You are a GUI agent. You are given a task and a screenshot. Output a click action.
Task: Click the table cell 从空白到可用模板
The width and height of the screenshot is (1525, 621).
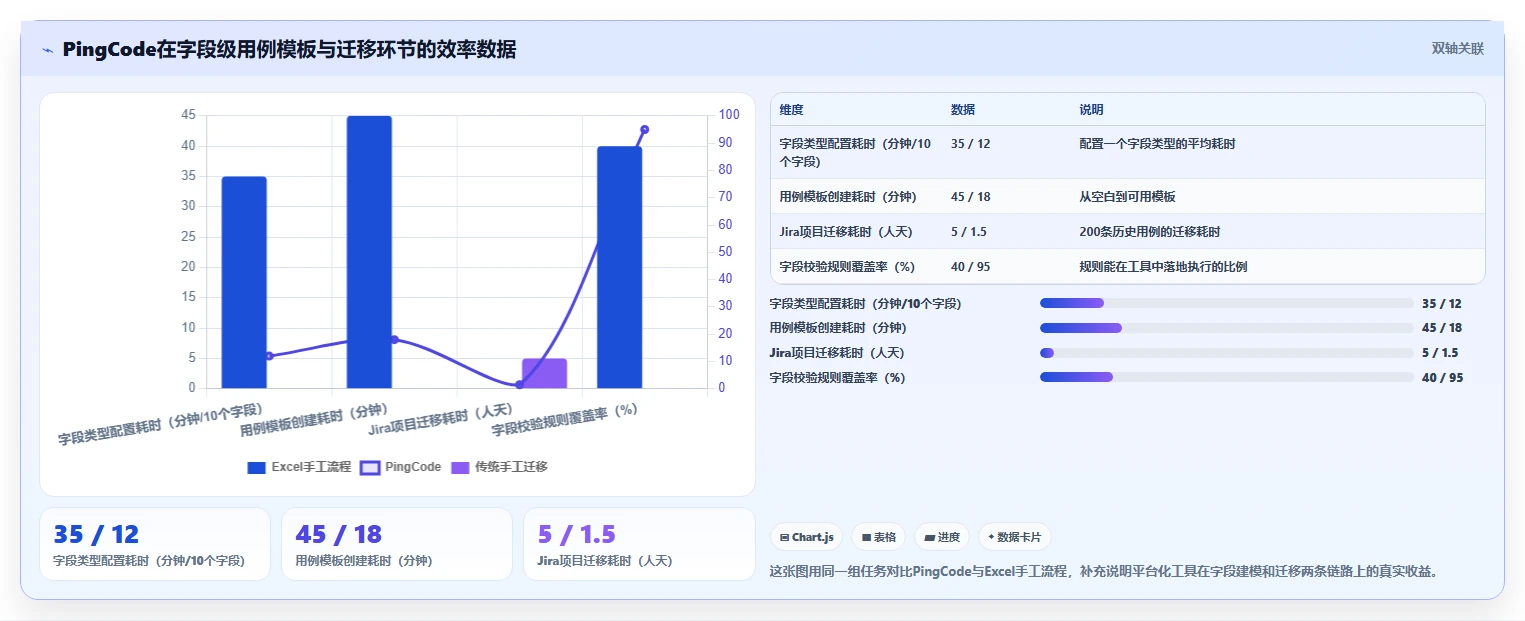point(1127,197)
